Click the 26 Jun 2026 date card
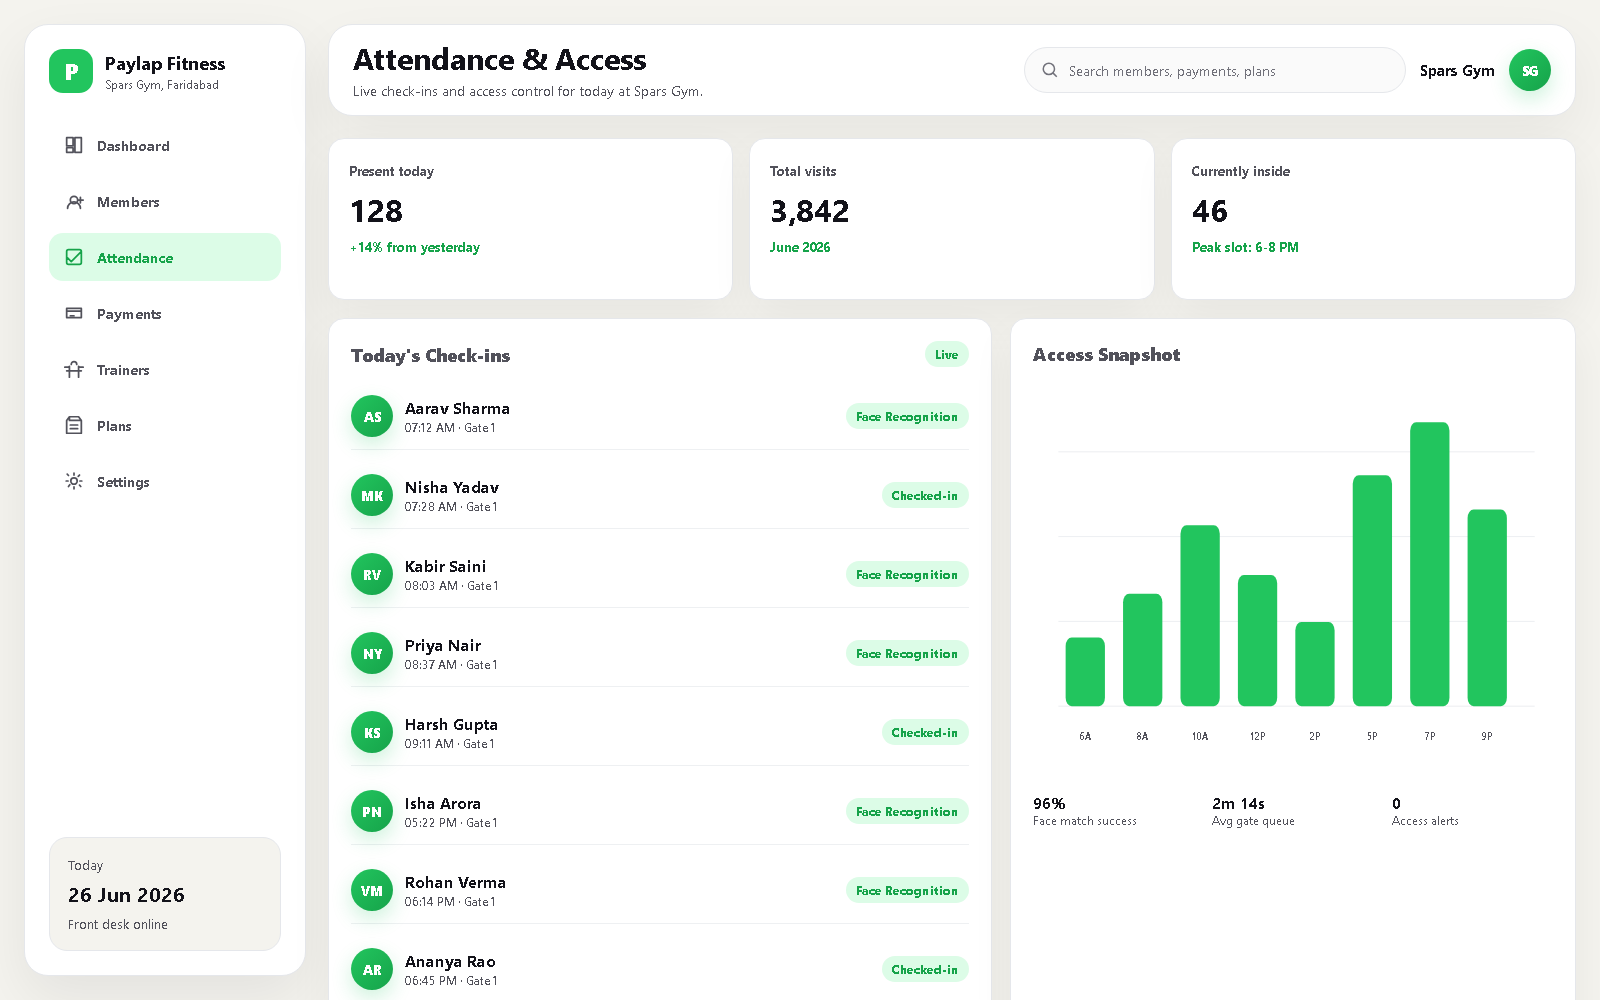1600x1000 pixels. [165, 894]
